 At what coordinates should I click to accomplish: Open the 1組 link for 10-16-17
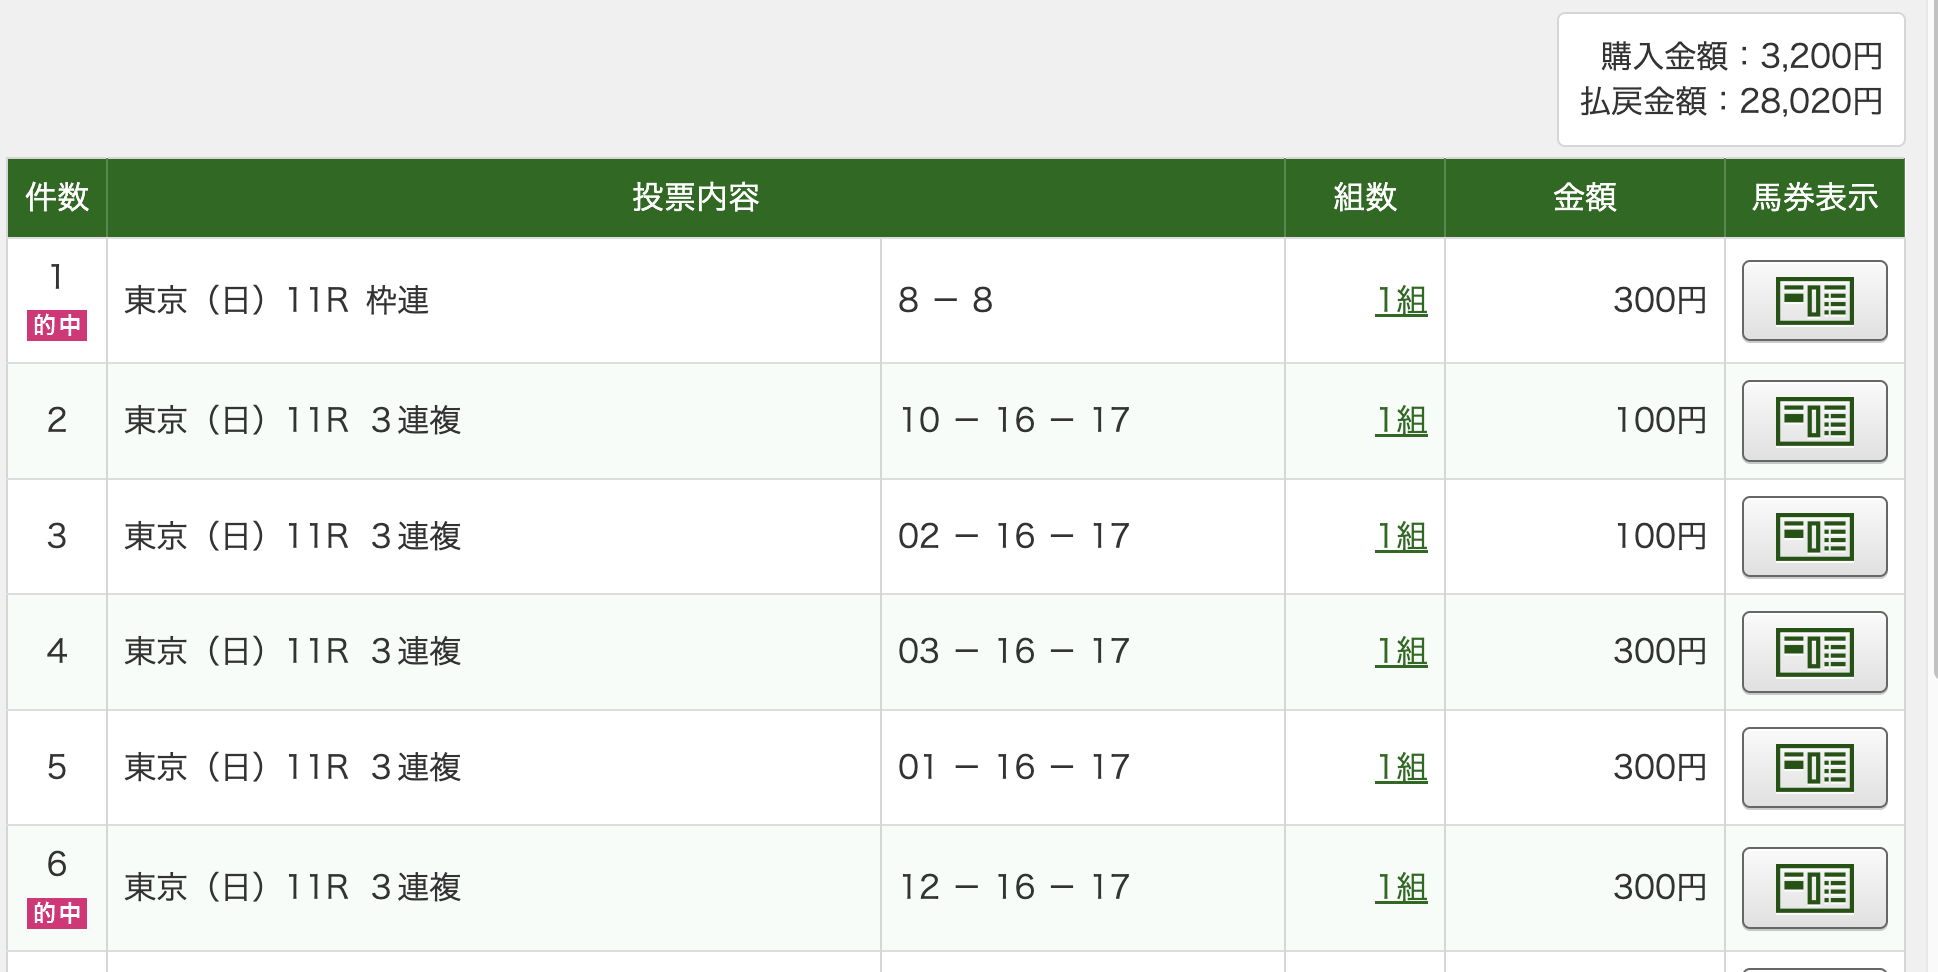tap(1401, 420)
